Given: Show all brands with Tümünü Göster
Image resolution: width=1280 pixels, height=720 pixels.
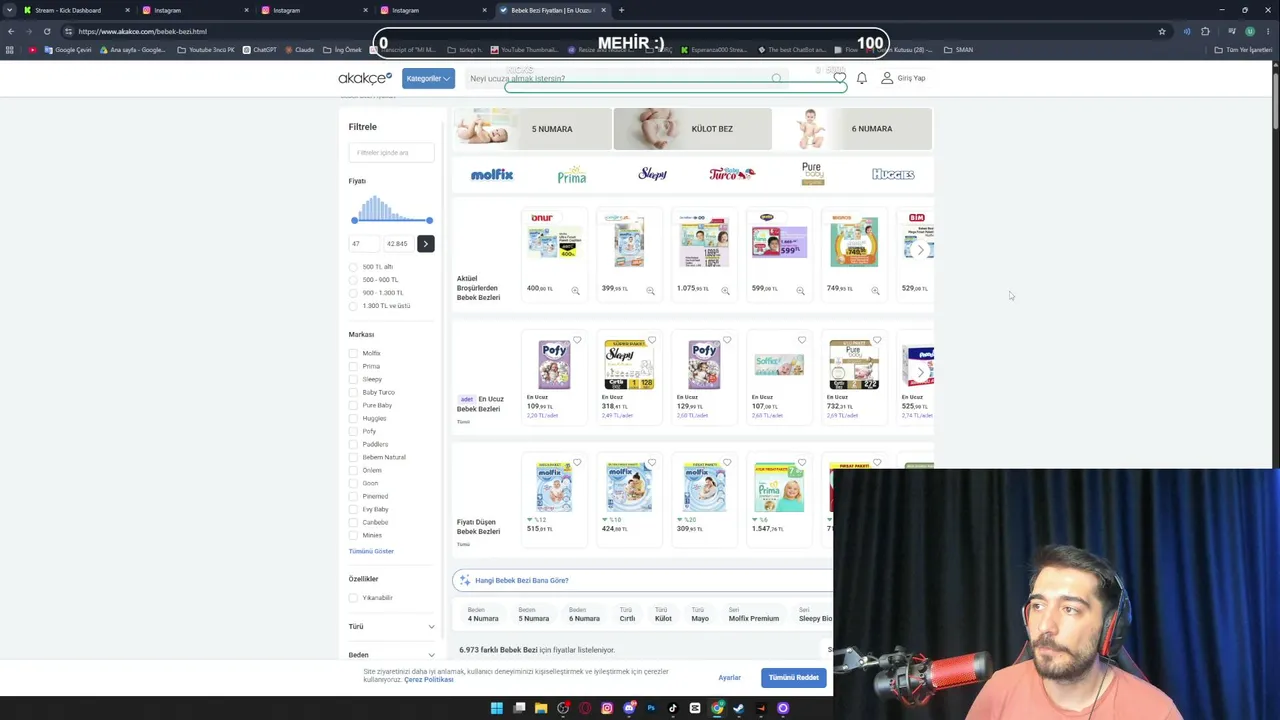Looking at the screenshot, I should [x=371, y=551].
